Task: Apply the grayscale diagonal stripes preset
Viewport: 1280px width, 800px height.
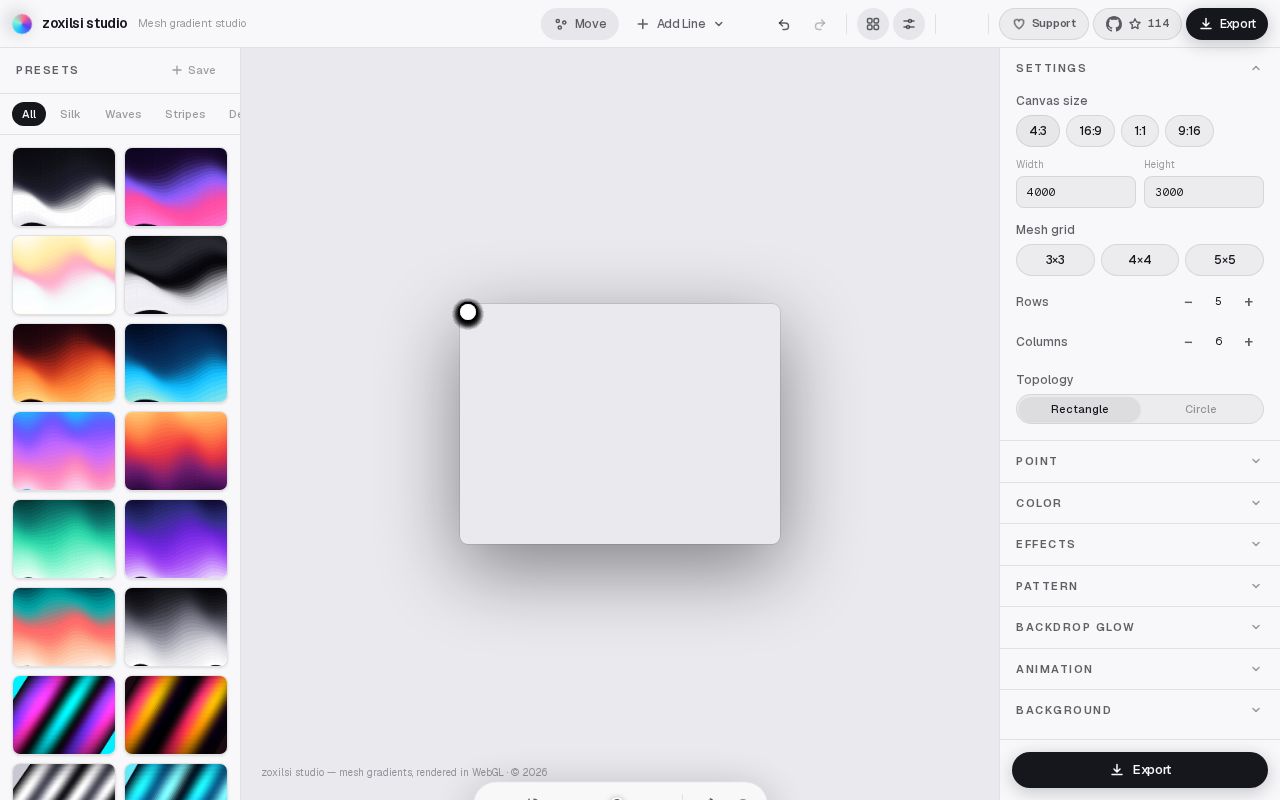Action: pos(64,782)
